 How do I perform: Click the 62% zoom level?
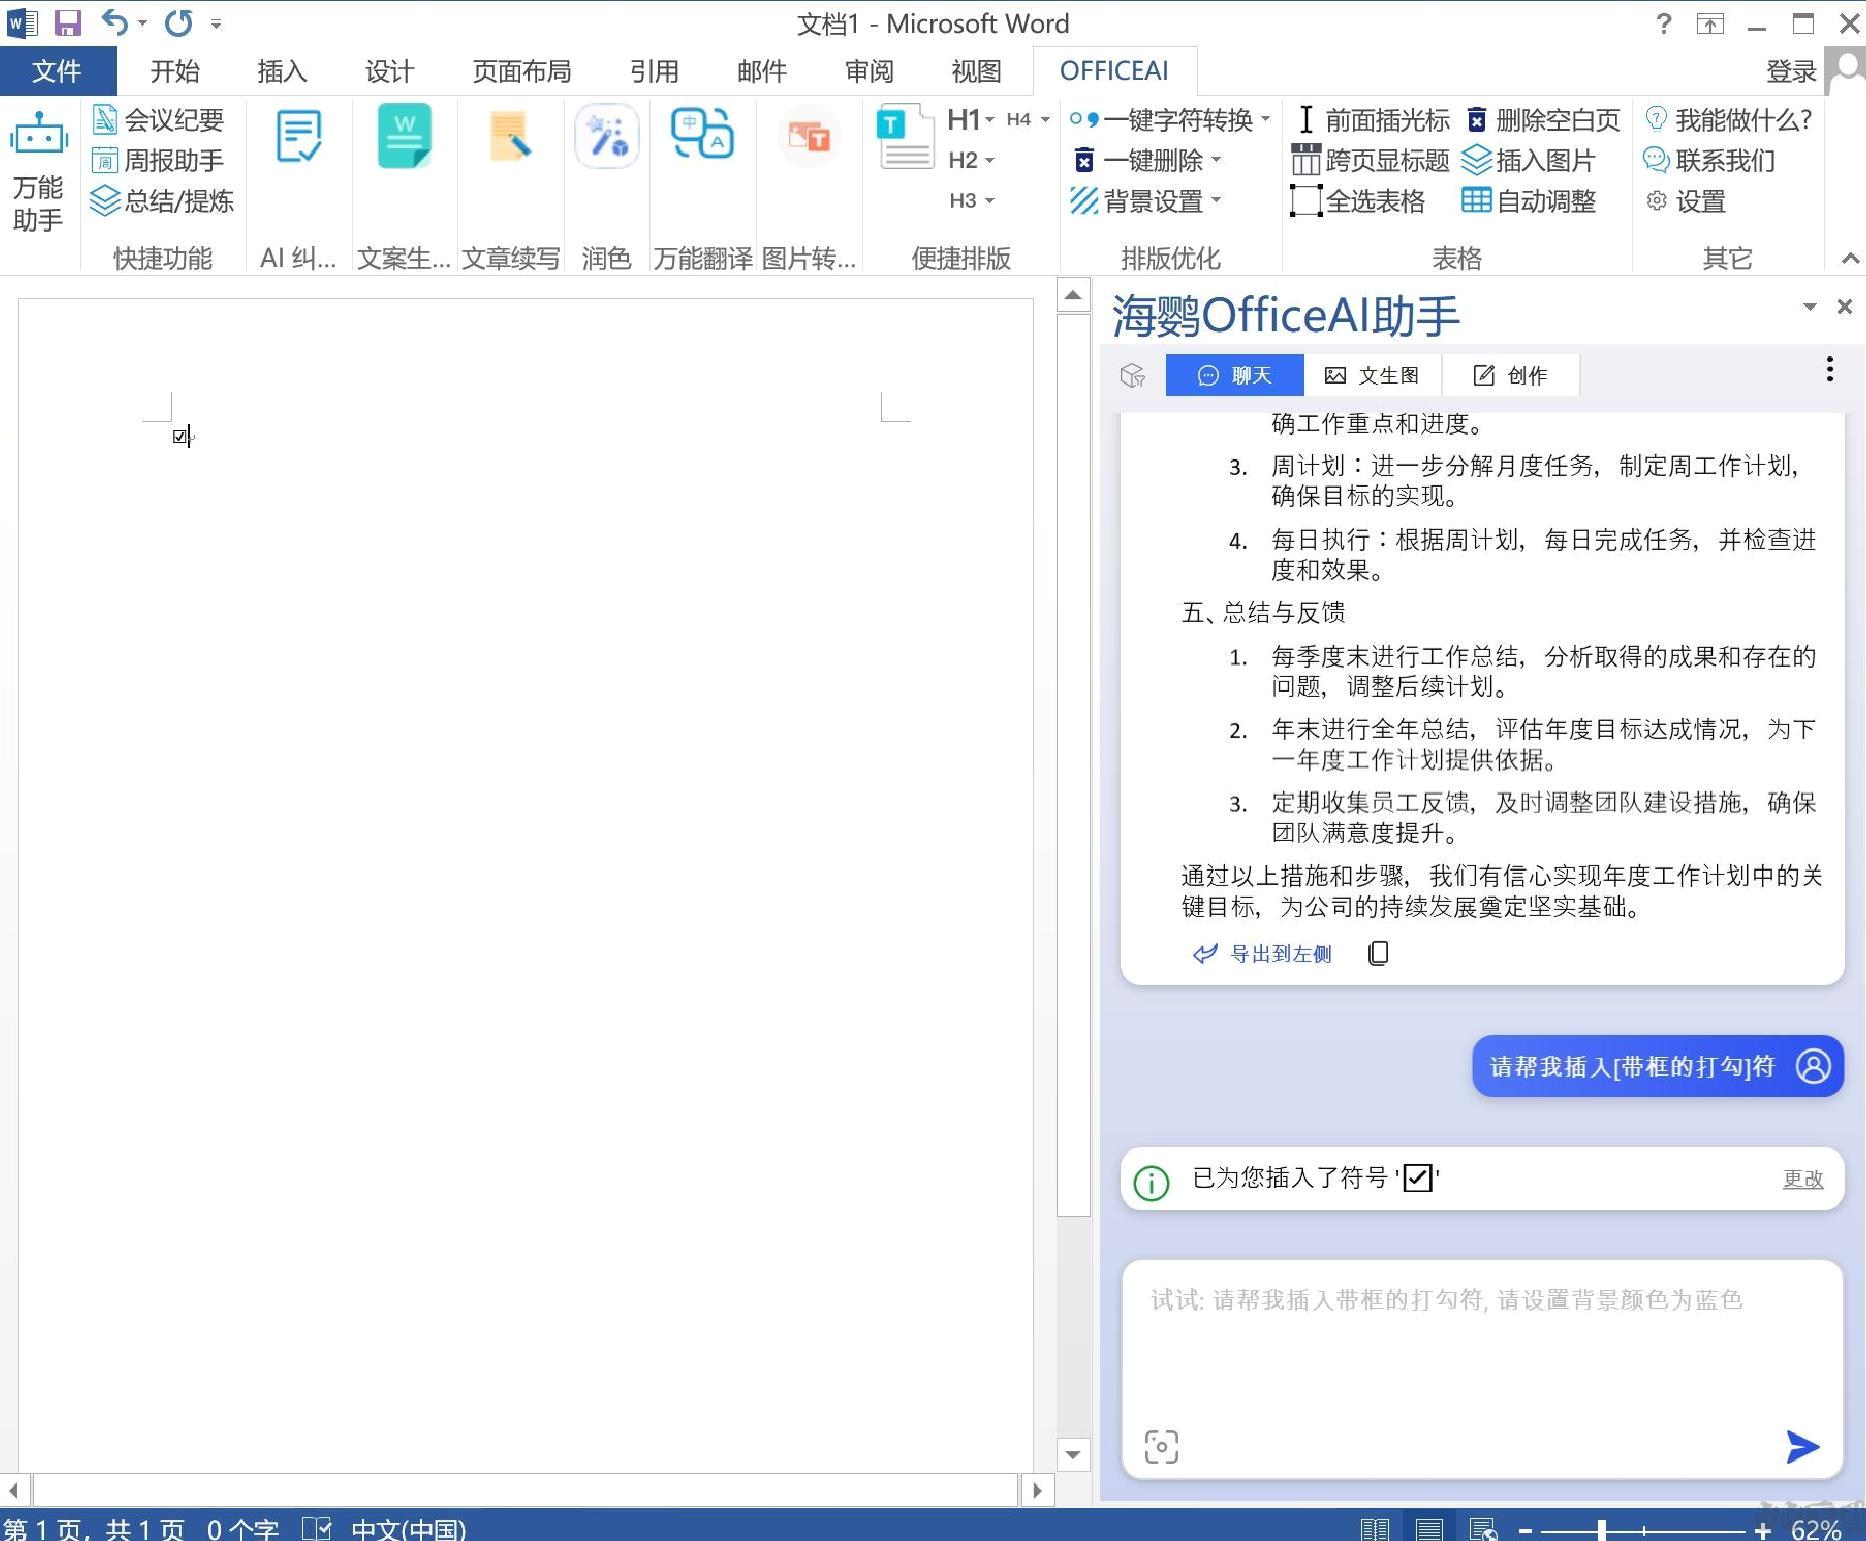point(1816,1530)
